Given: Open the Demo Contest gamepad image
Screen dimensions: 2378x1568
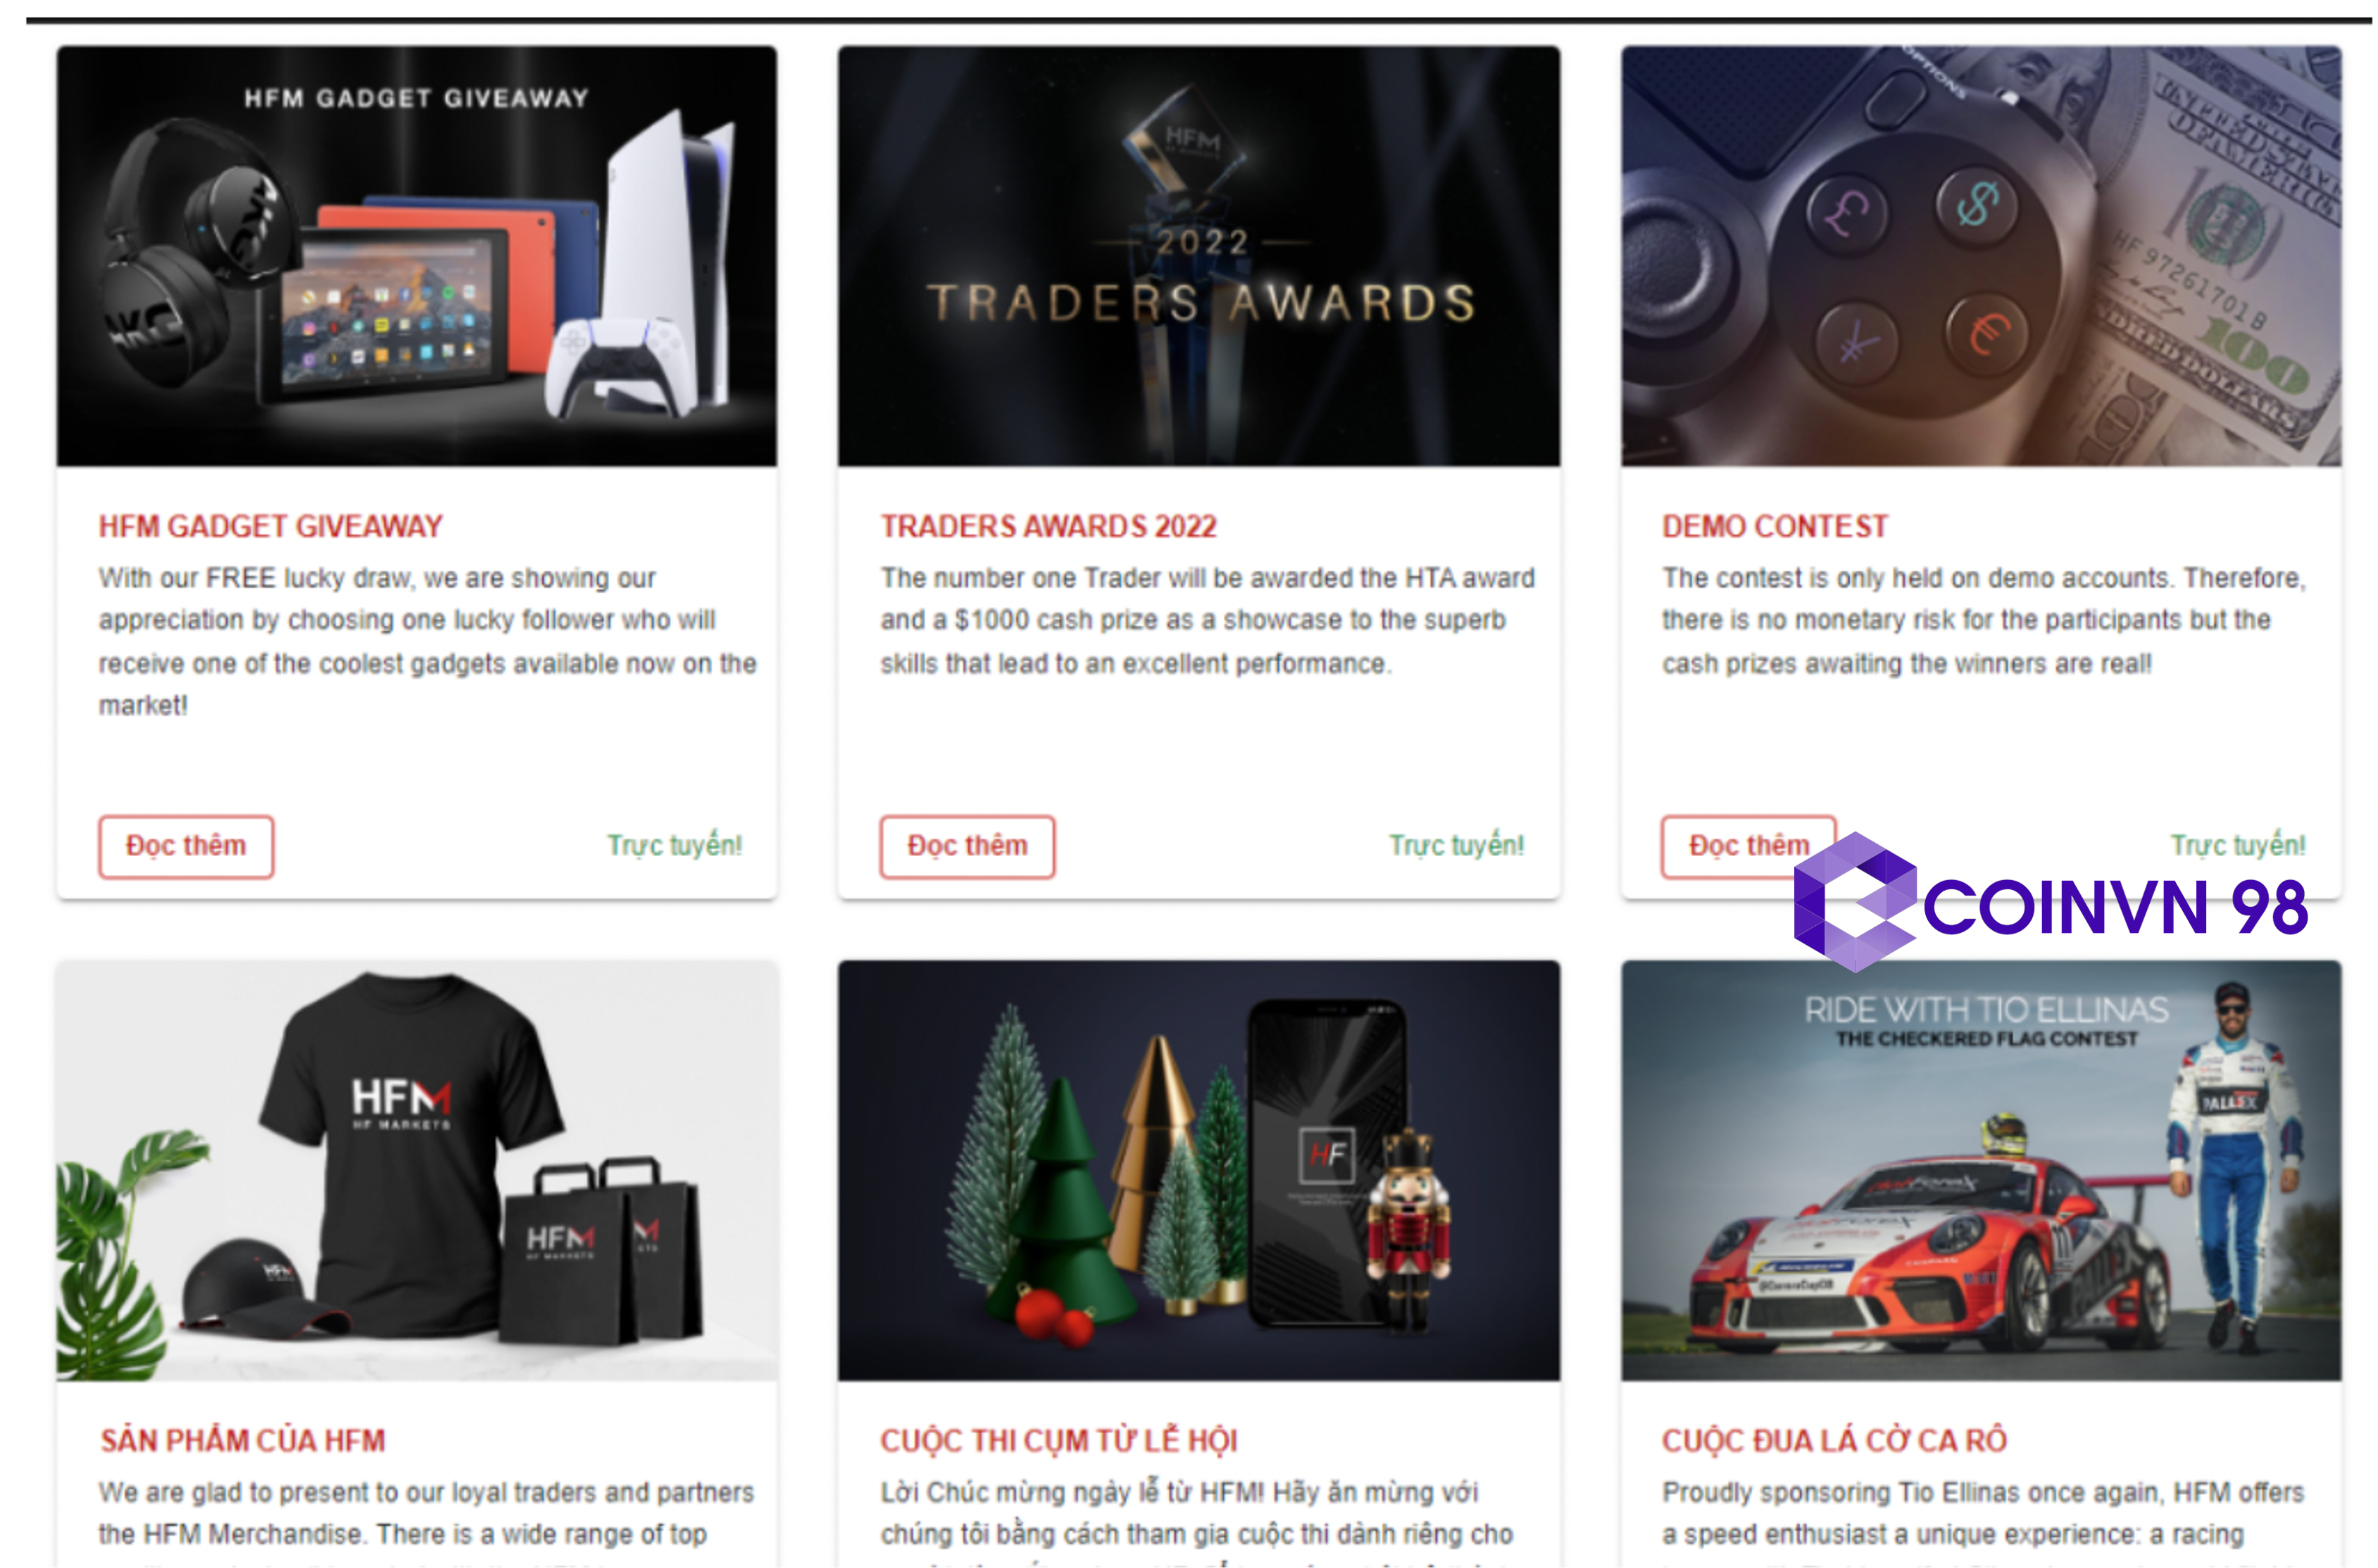Looking at the screenshot, I should [1980, 256].
